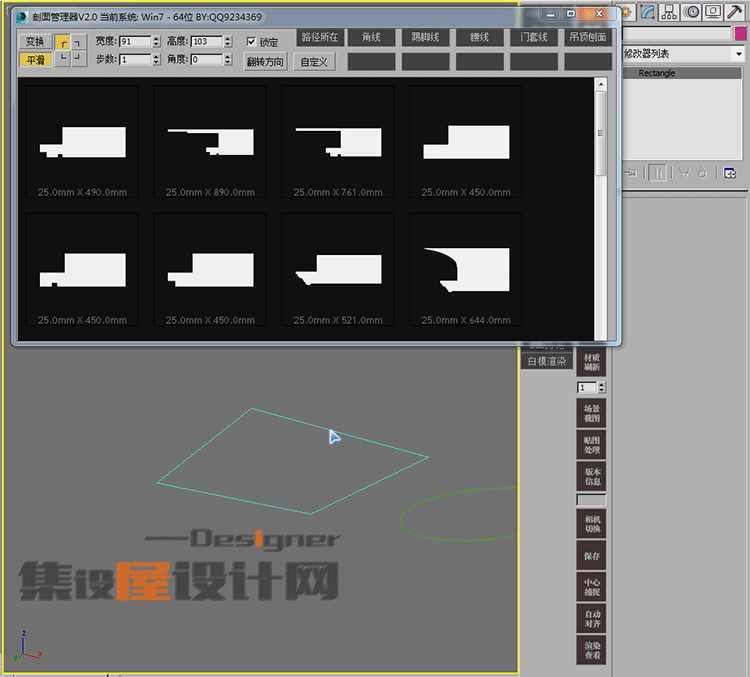The height and width of the screenshot is (677, 750).
Task: Switch to the 门套线 door frame category
Action: point(533,37)
